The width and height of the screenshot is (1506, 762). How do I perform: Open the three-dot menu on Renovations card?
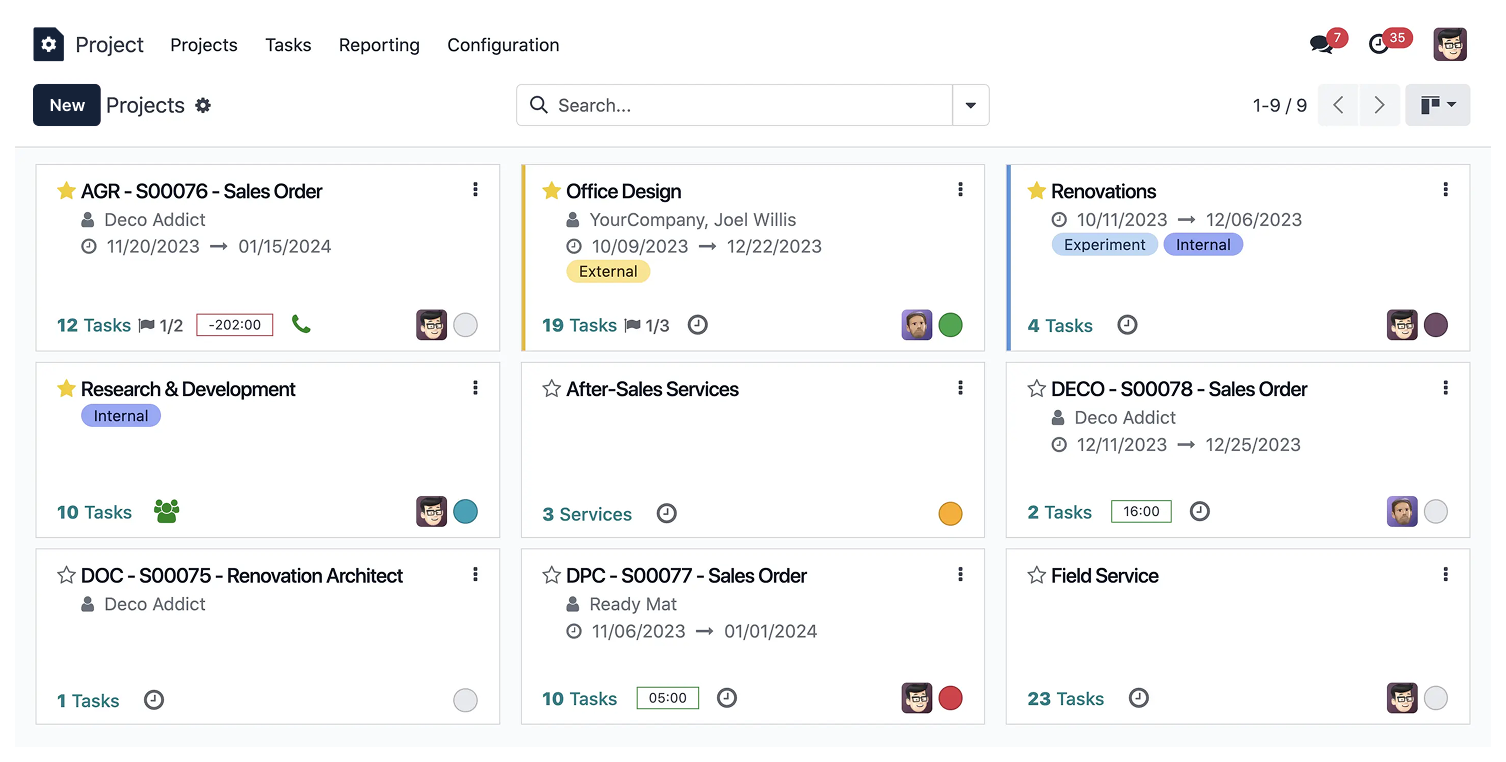(1445, 190)
